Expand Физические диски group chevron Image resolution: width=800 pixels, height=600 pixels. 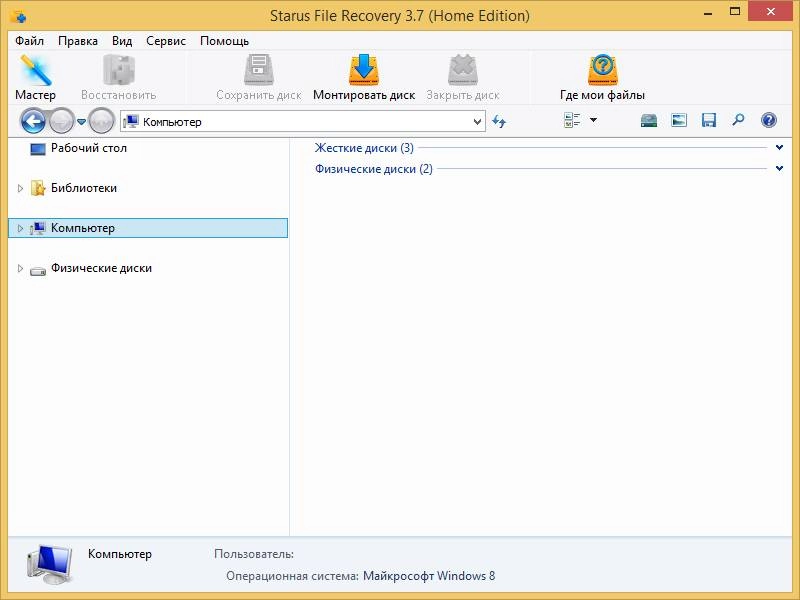coord(779,168)
